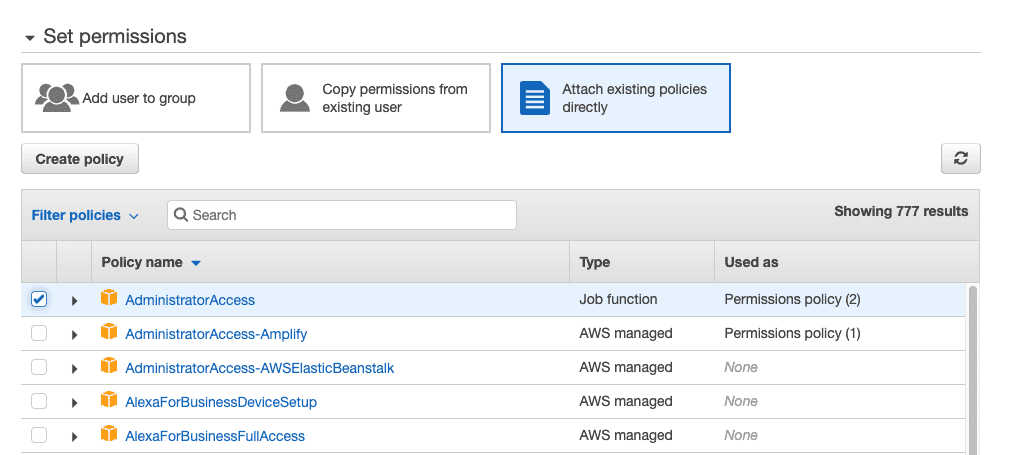Expand the AdministratorAccess policy row details
Viewport: 1011px width, 455px height.
point(74,300)
